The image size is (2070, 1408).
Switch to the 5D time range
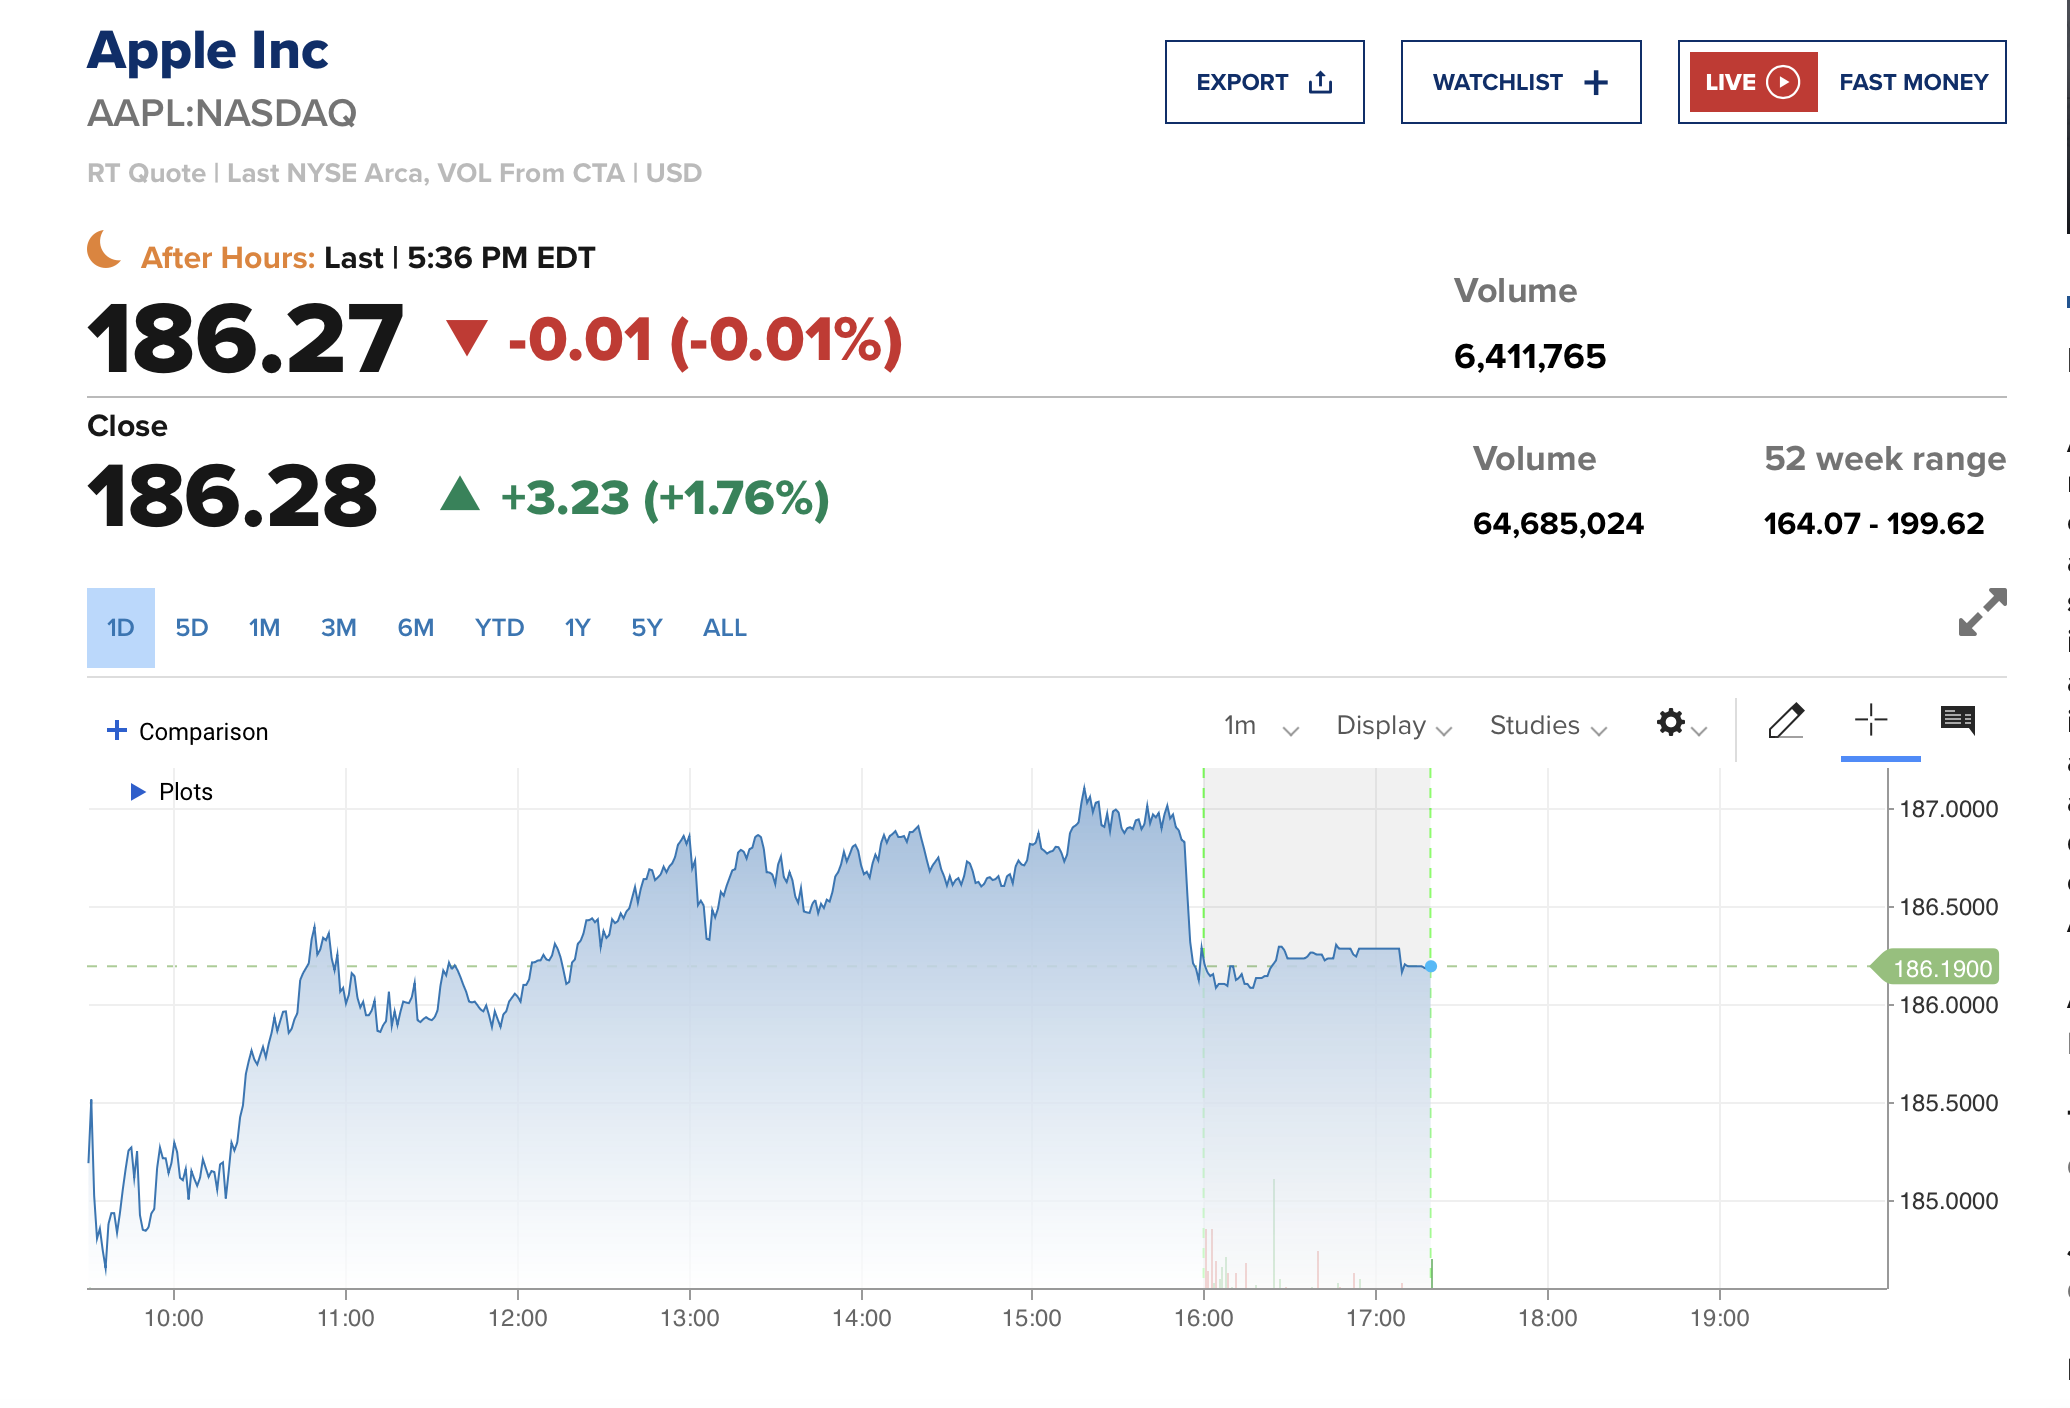coord(192,628)
